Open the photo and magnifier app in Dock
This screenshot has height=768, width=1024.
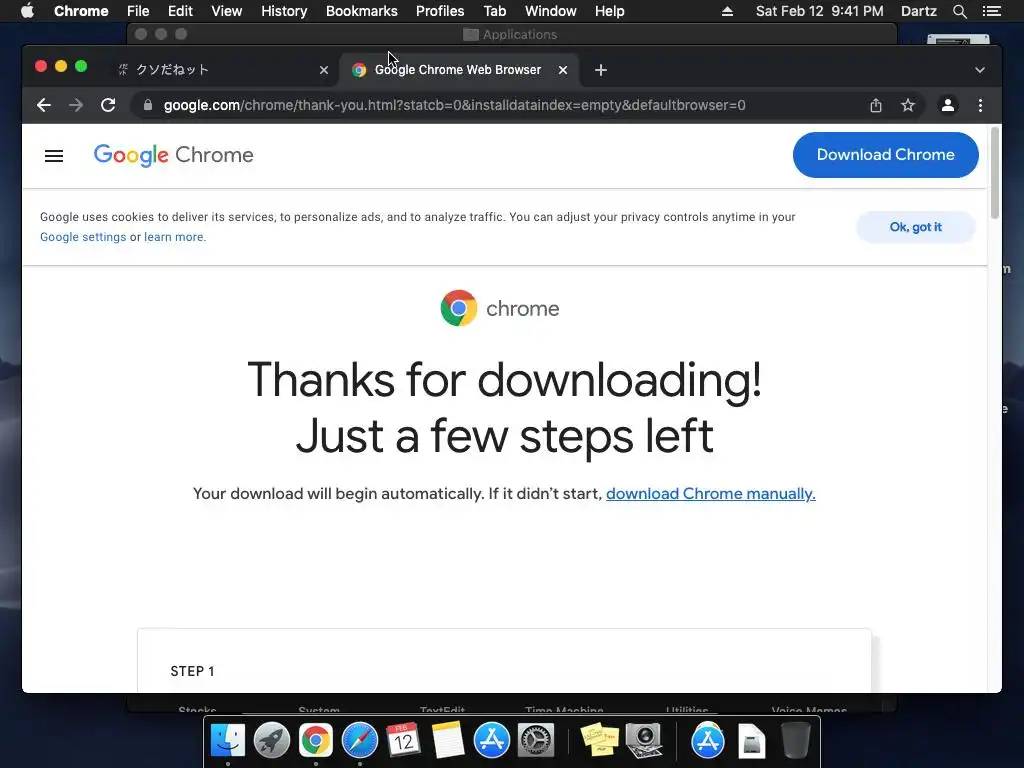click(644, 741)
